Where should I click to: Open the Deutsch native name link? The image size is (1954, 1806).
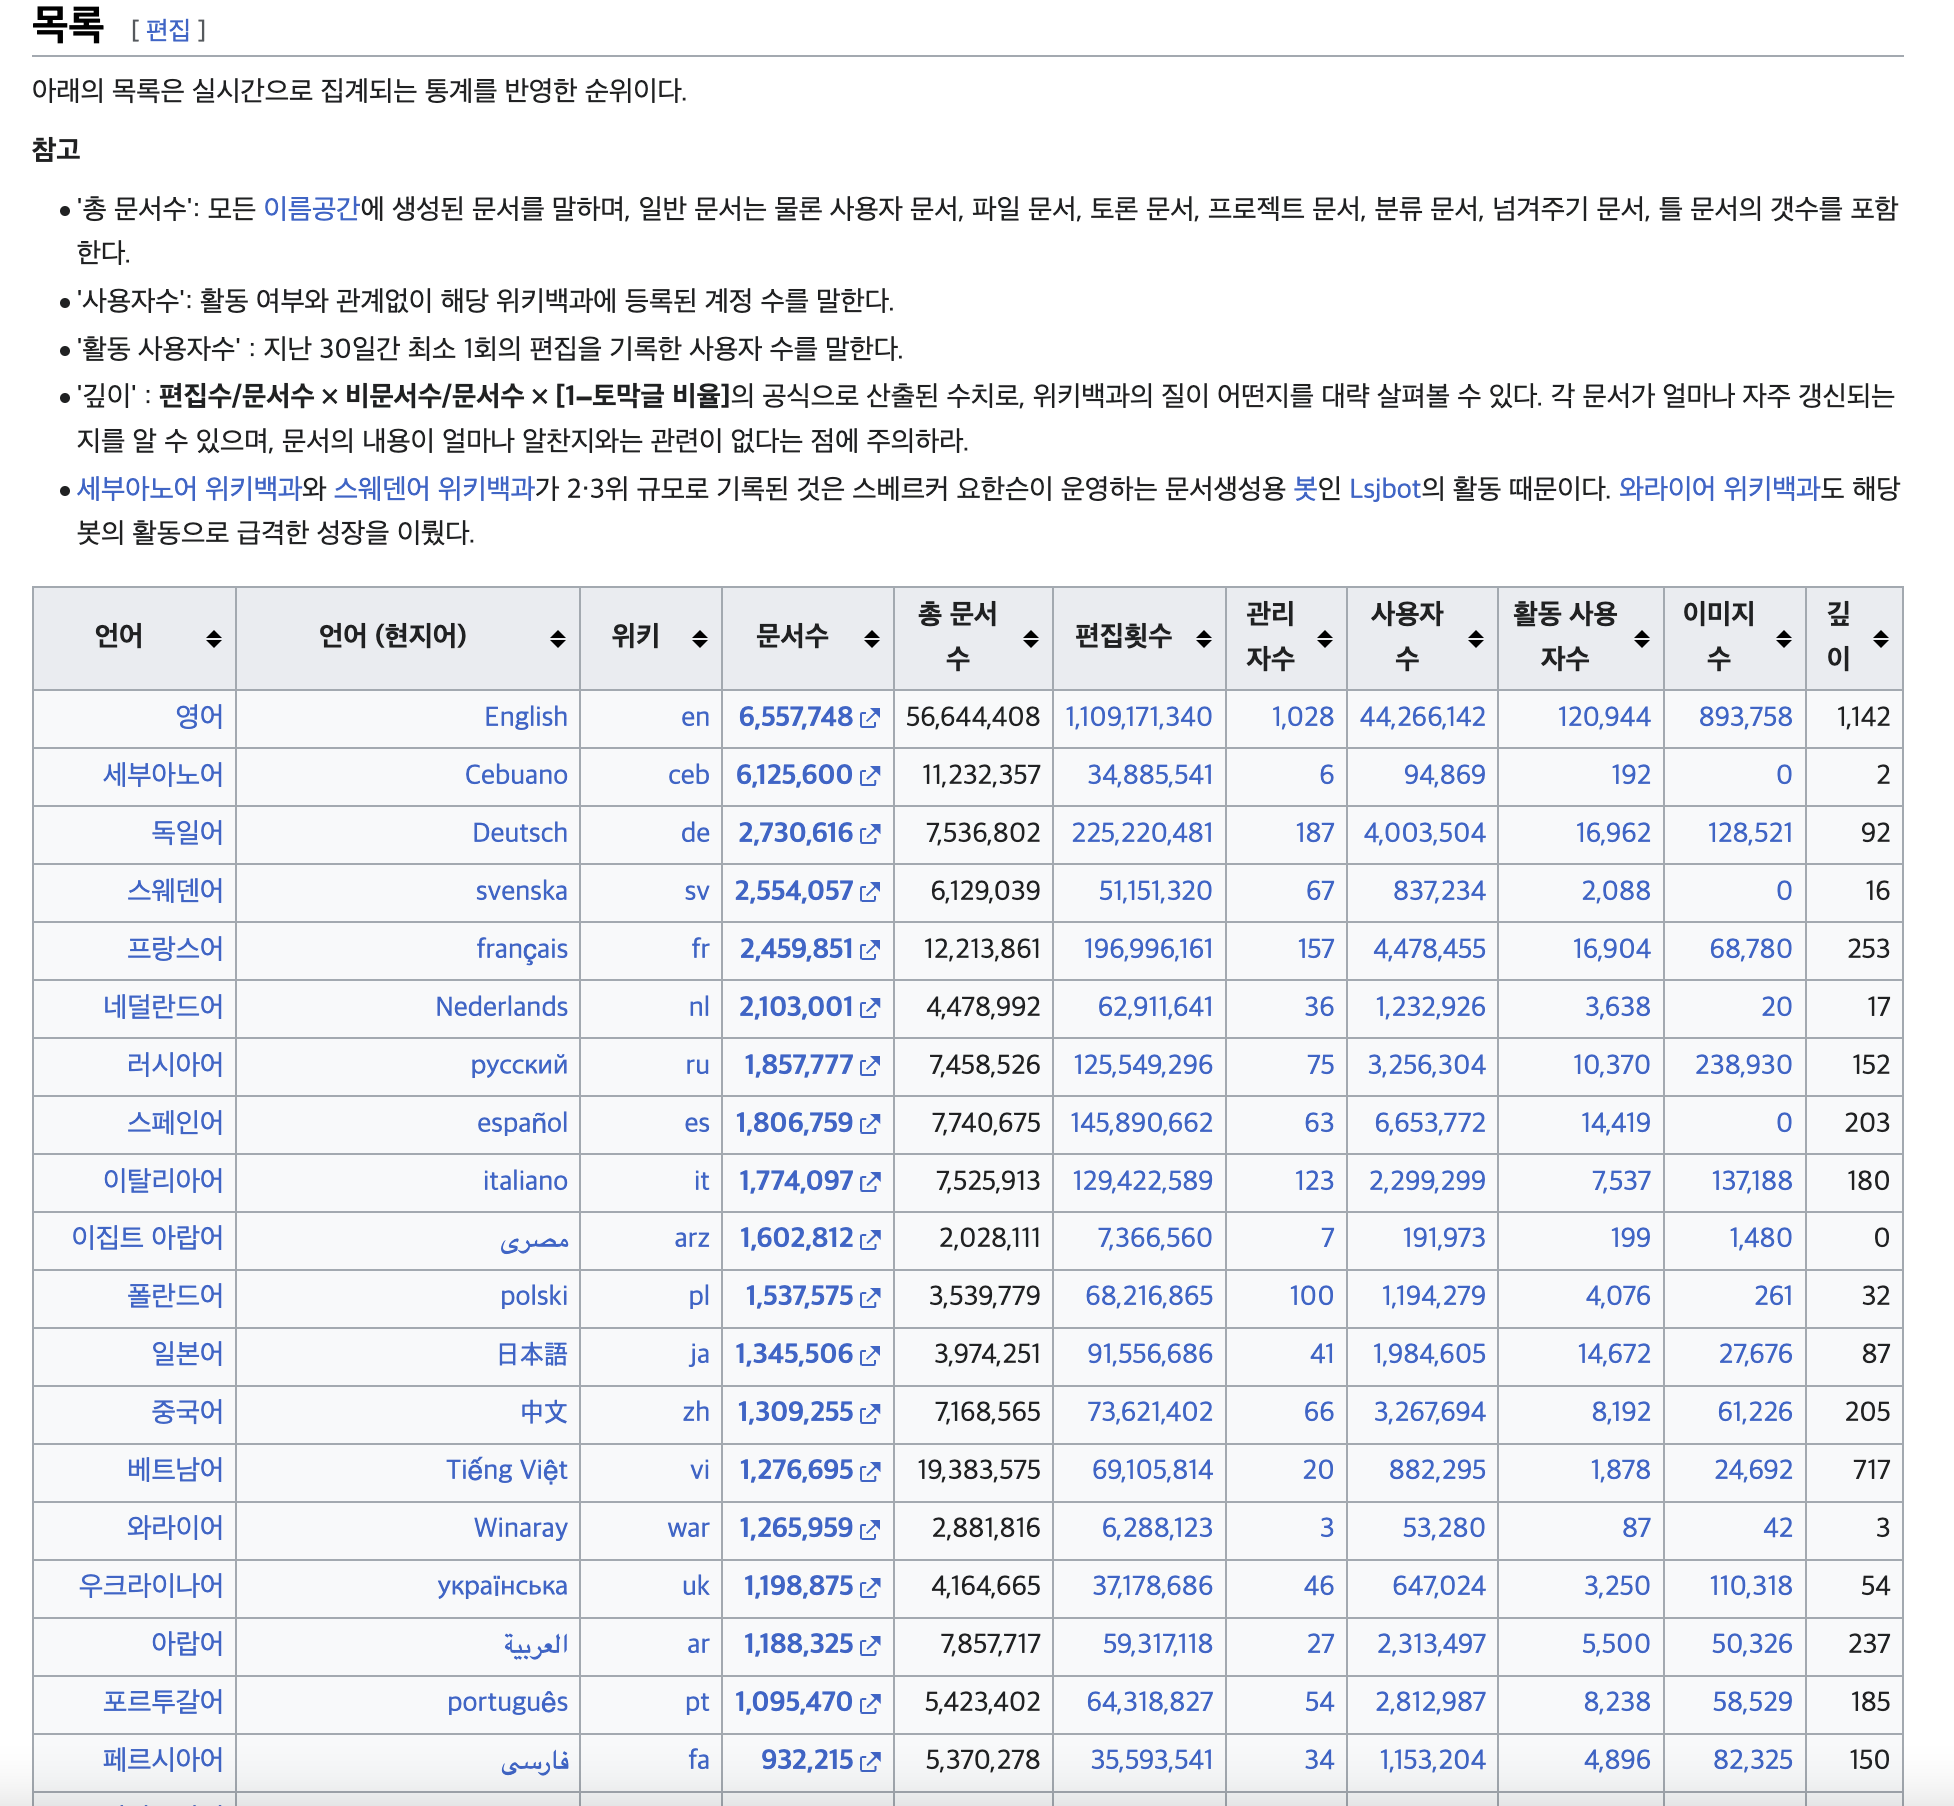[519, 833]
